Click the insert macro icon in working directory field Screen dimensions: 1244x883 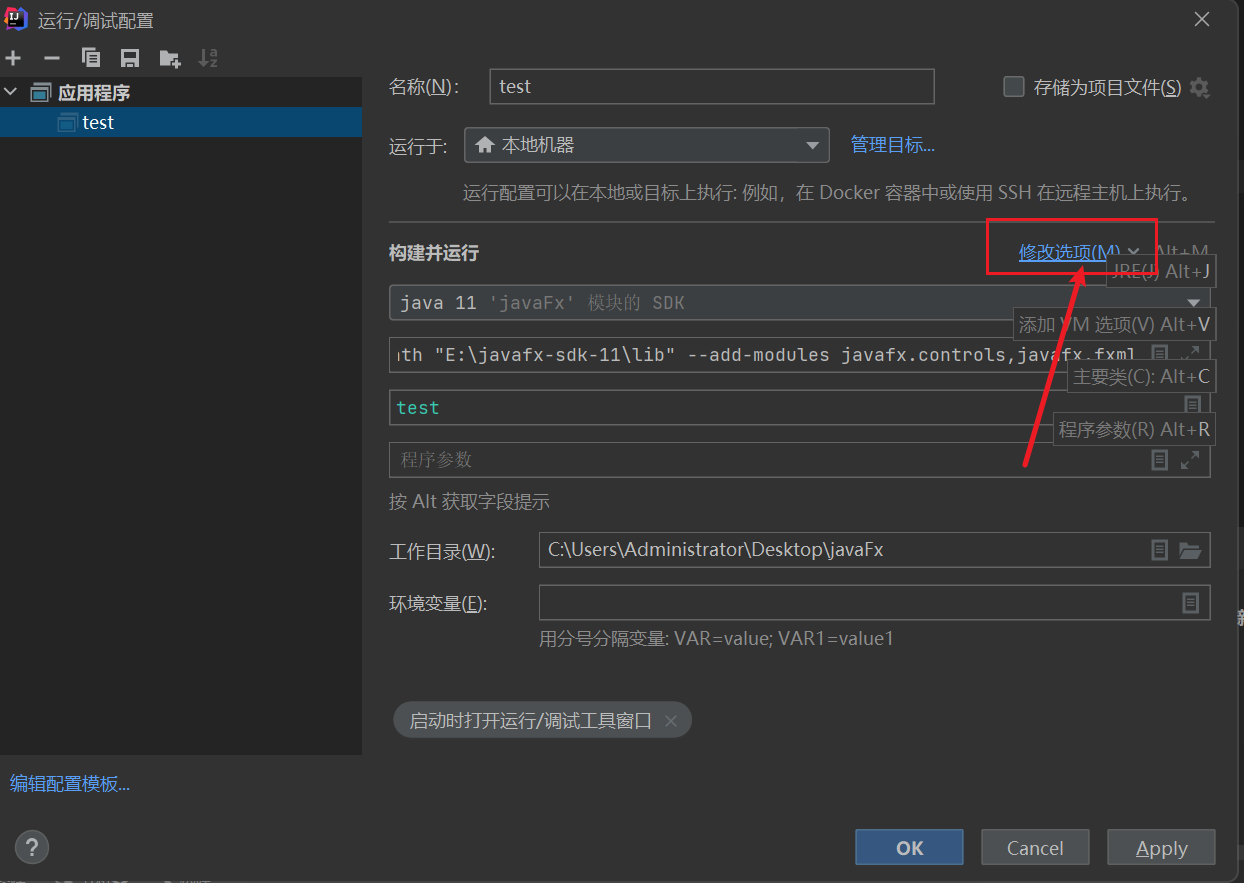pos(1159,550)
